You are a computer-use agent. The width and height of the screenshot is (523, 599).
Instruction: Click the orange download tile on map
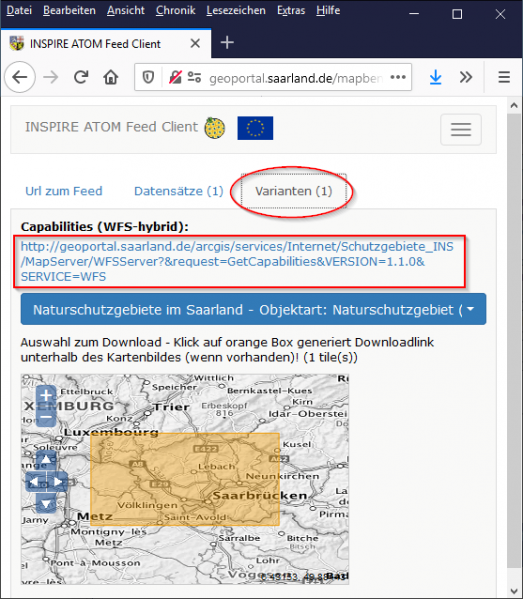(185, 479)
